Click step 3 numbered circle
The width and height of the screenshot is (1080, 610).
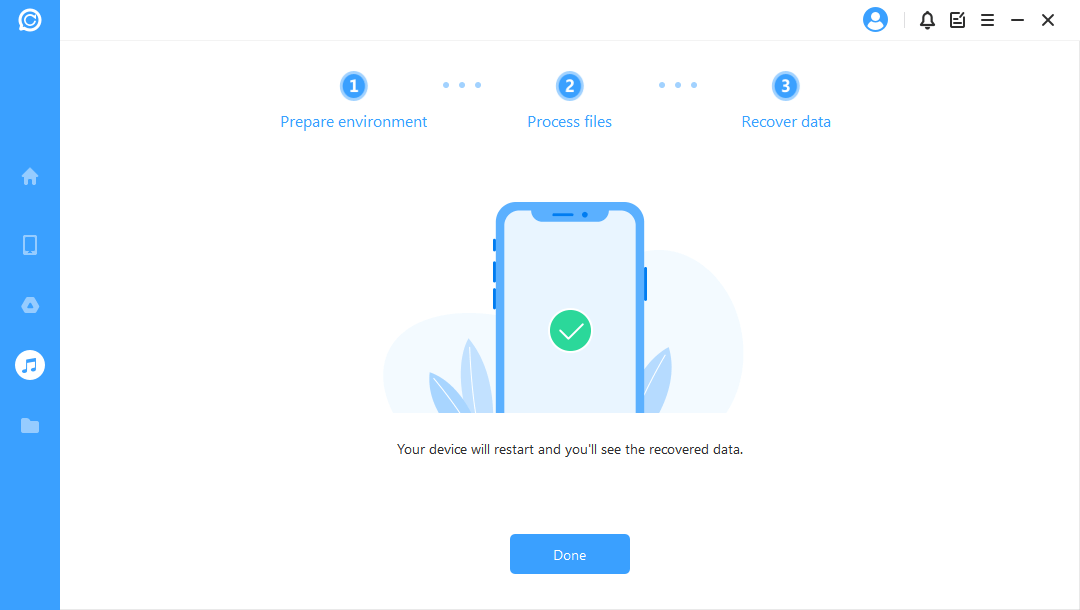(x=785, y=86)
